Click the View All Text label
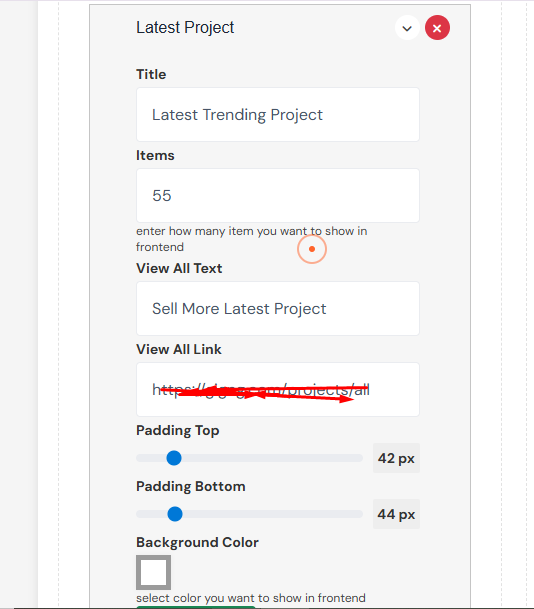534x609 pixels. click(179, 268)
